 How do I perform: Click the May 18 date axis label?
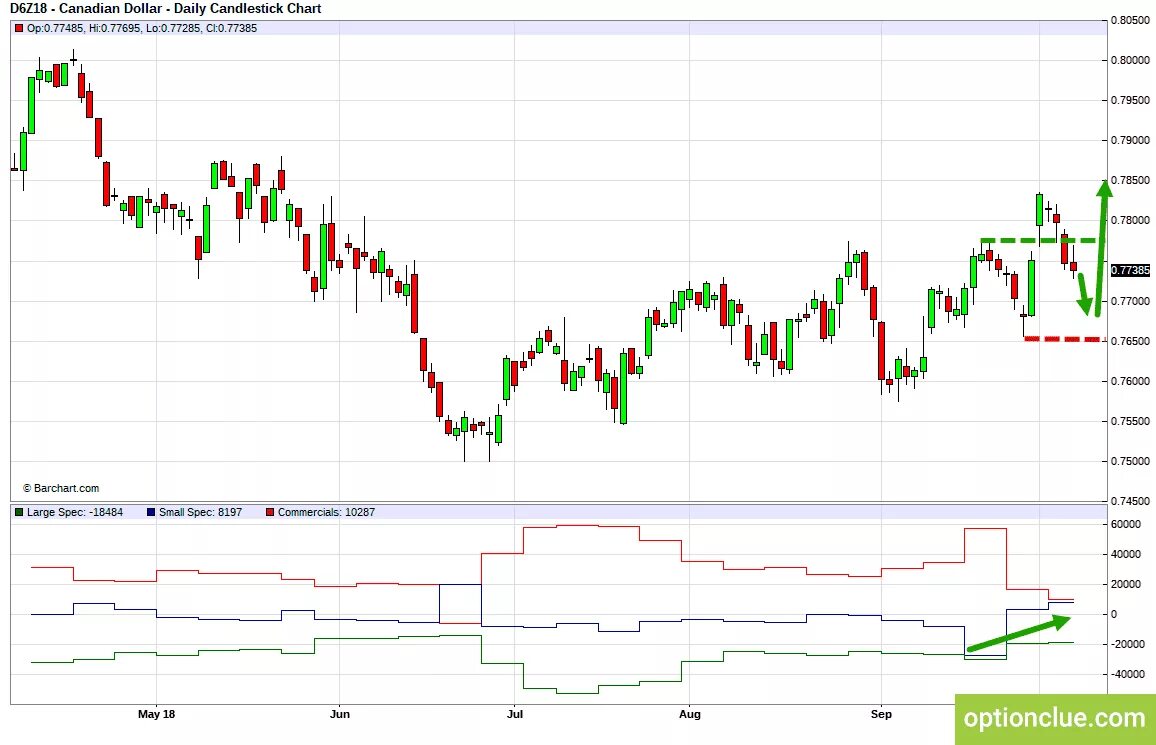point(156,714)
